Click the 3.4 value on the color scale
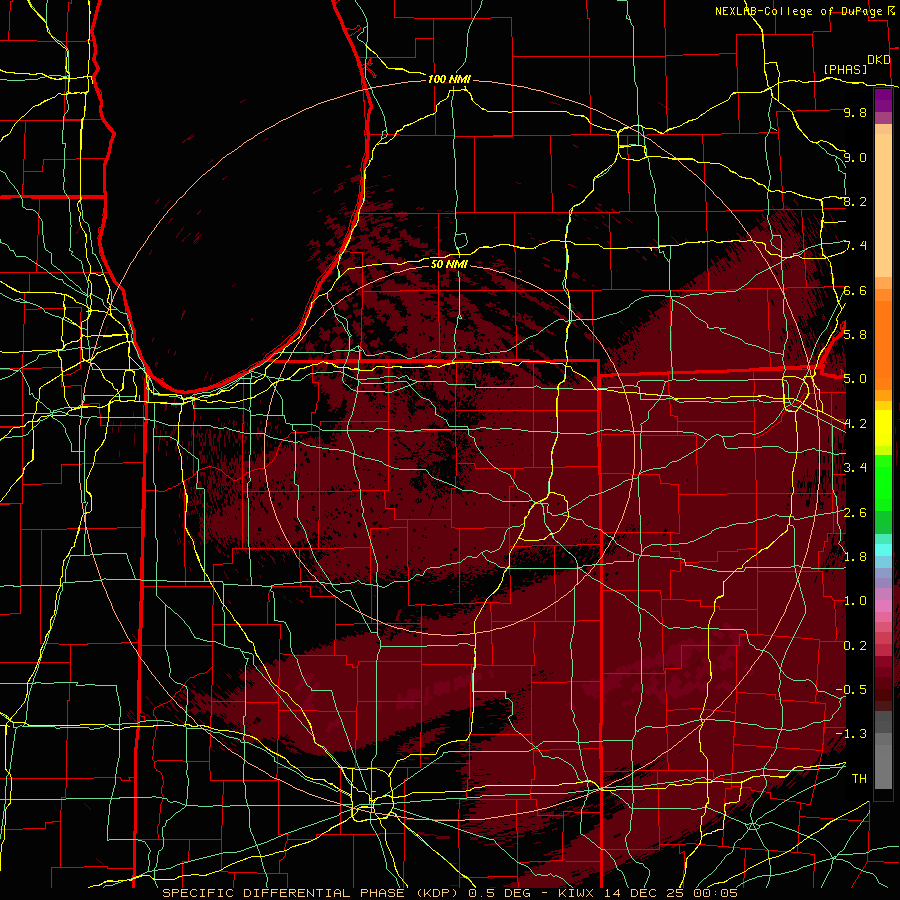Viewport: 900px width, 900px height. coord(855,468)
